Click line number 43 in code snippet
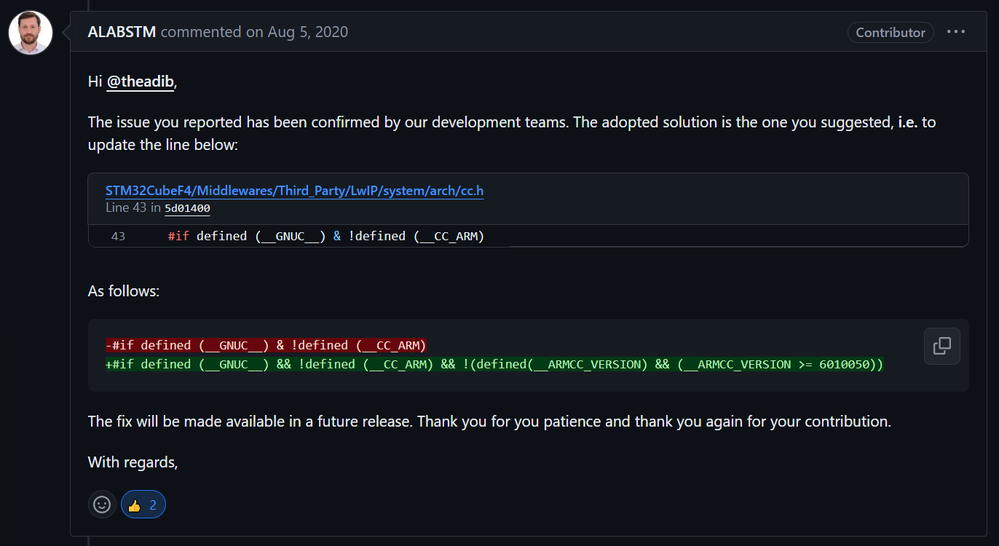This screenshot has height=546, width=999. pos(118,236)
